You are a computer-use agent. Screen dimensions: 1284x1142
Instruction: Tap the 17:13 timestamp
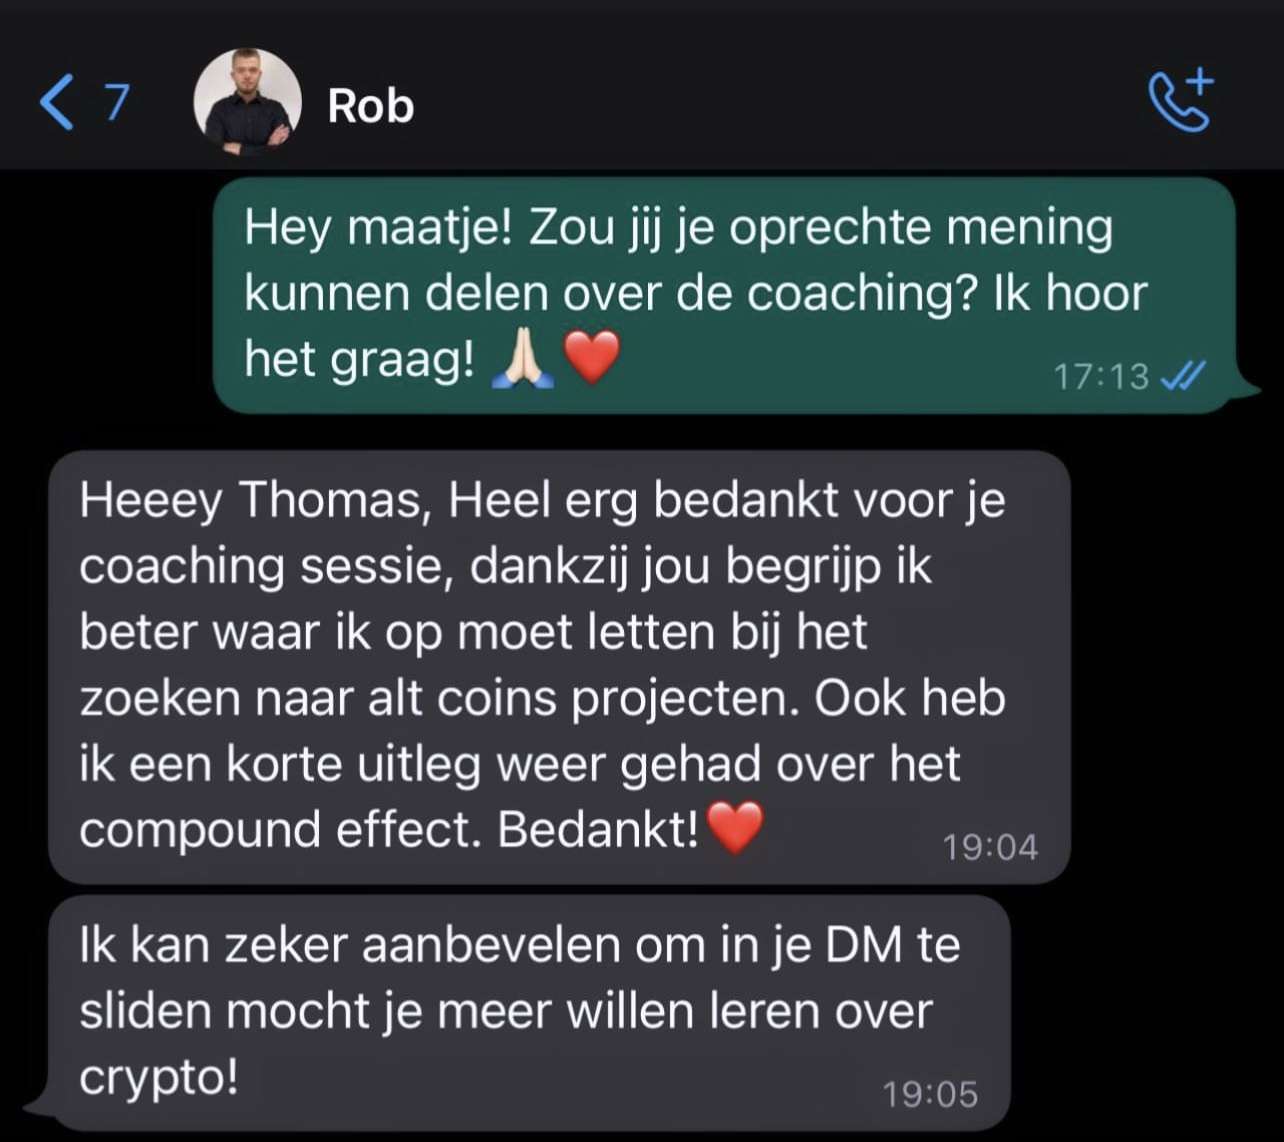[x=1101, y=377]
